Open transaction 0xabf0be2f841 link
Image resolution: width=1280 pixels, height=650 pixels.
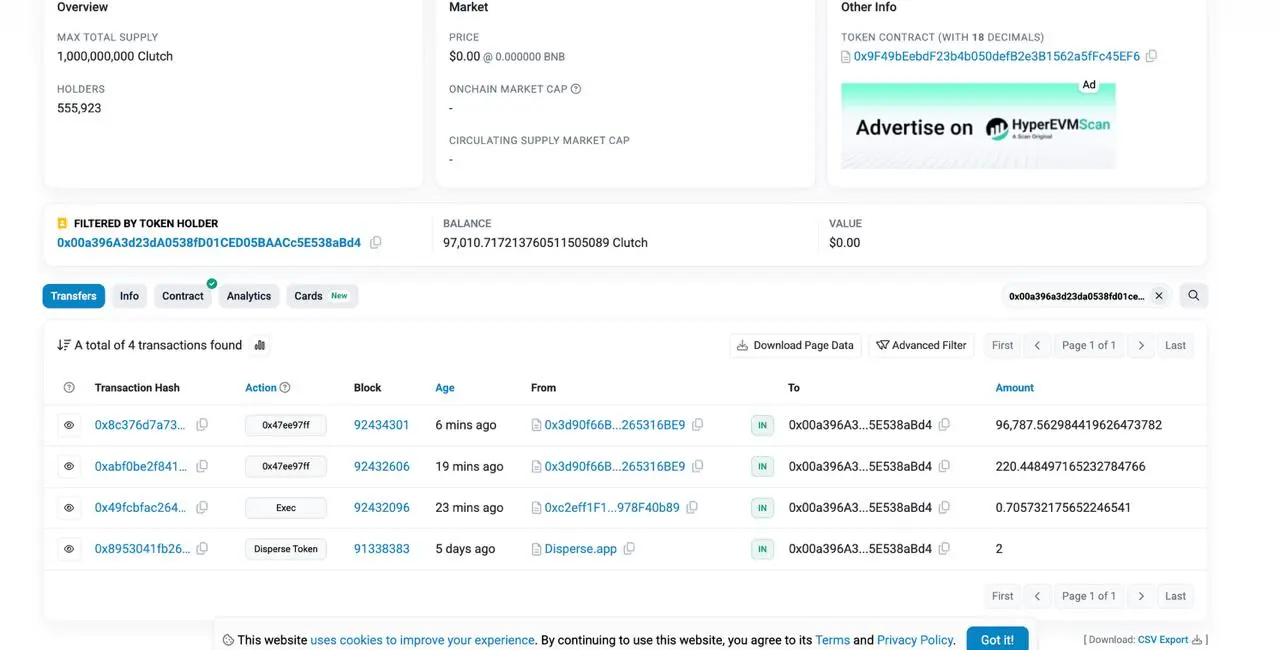(x=140, y=466)
